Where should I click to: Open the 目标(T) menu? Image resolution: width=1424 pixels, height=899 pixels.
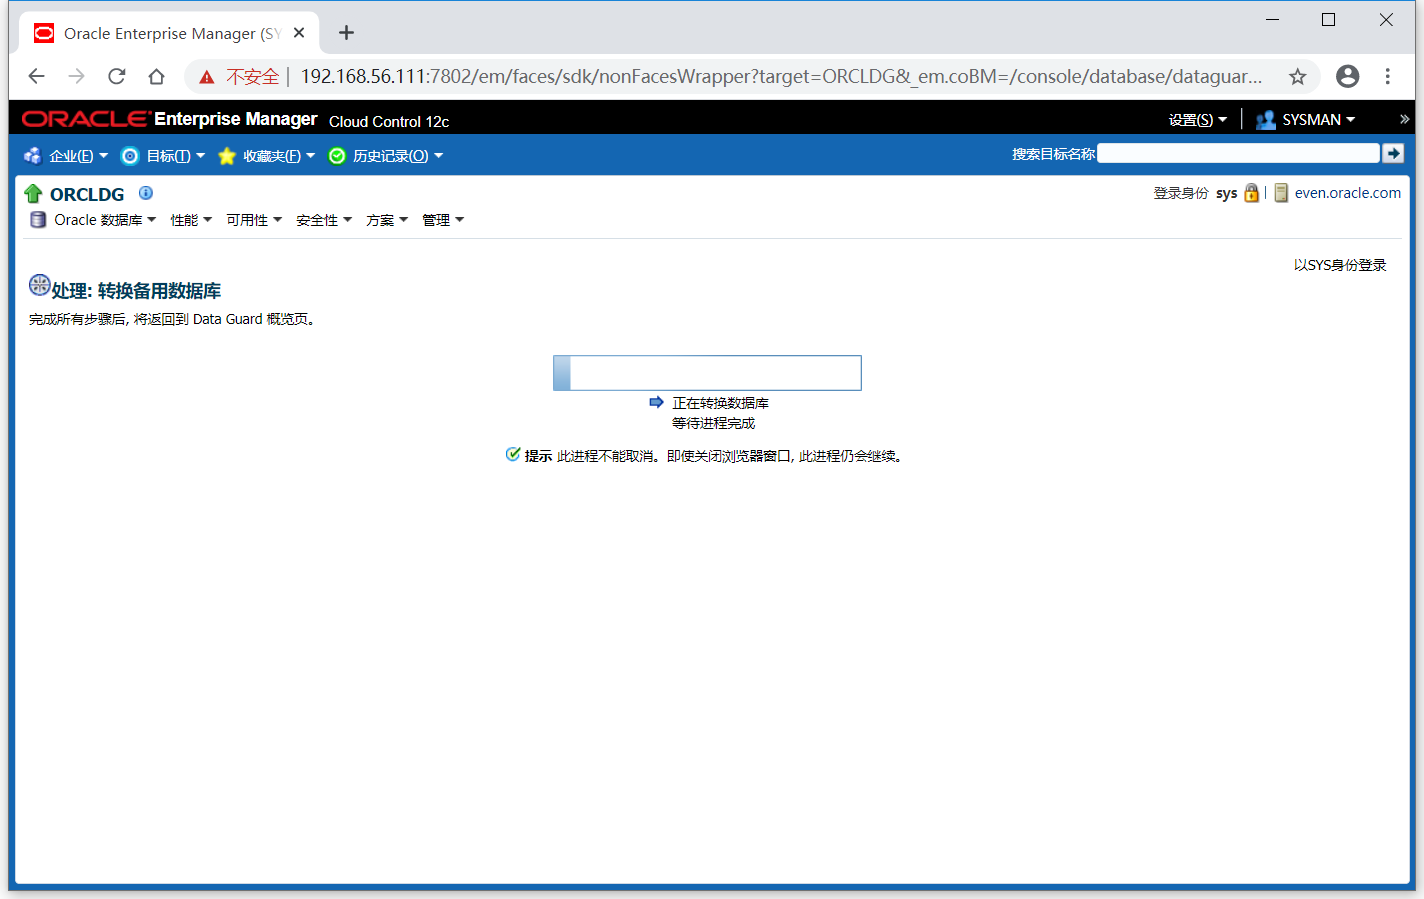pyautogui.click(x=175, y=156)
